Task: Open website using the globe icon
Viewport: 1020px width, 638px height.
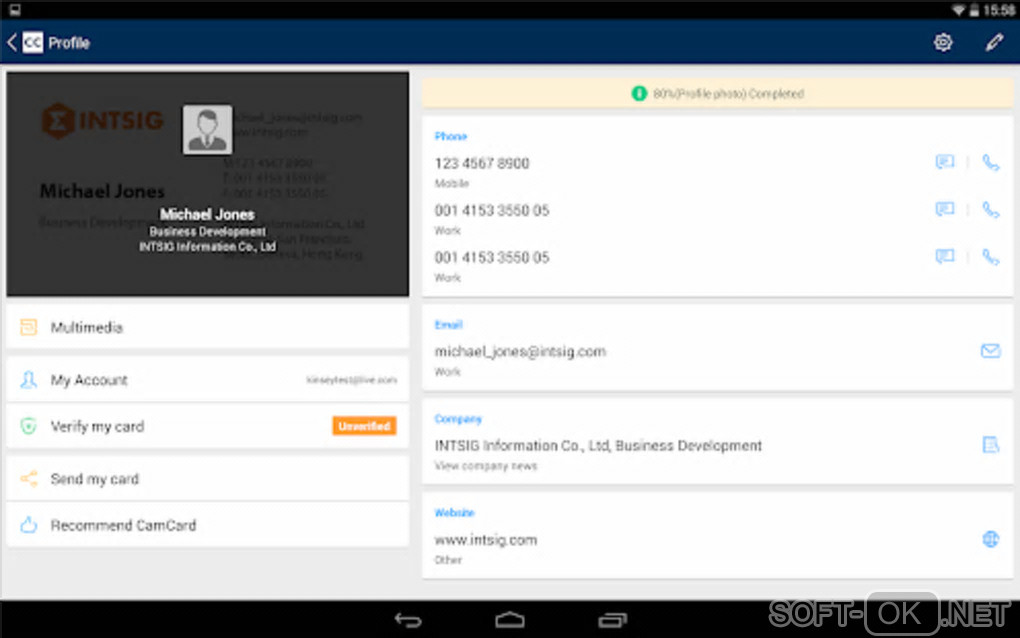Action: [x=990, y=539]
